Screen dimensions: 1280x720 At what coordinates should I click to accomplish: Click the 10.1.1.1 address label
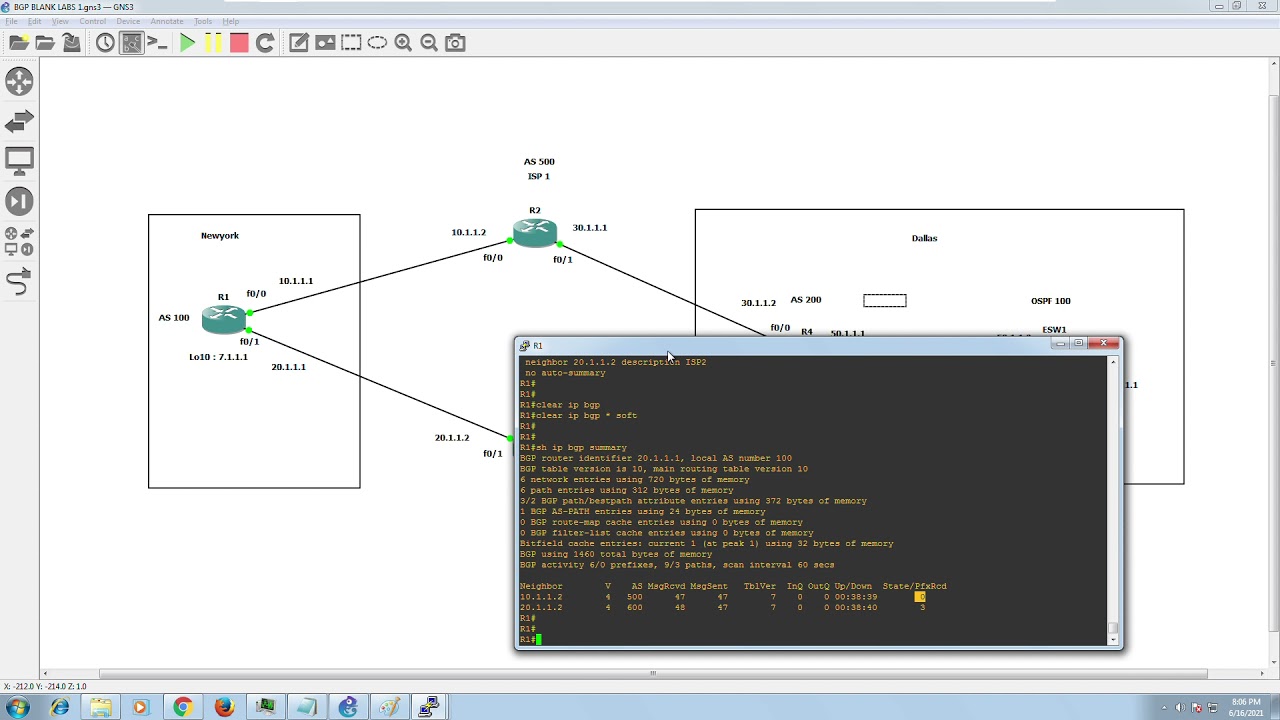coord(296,281)
